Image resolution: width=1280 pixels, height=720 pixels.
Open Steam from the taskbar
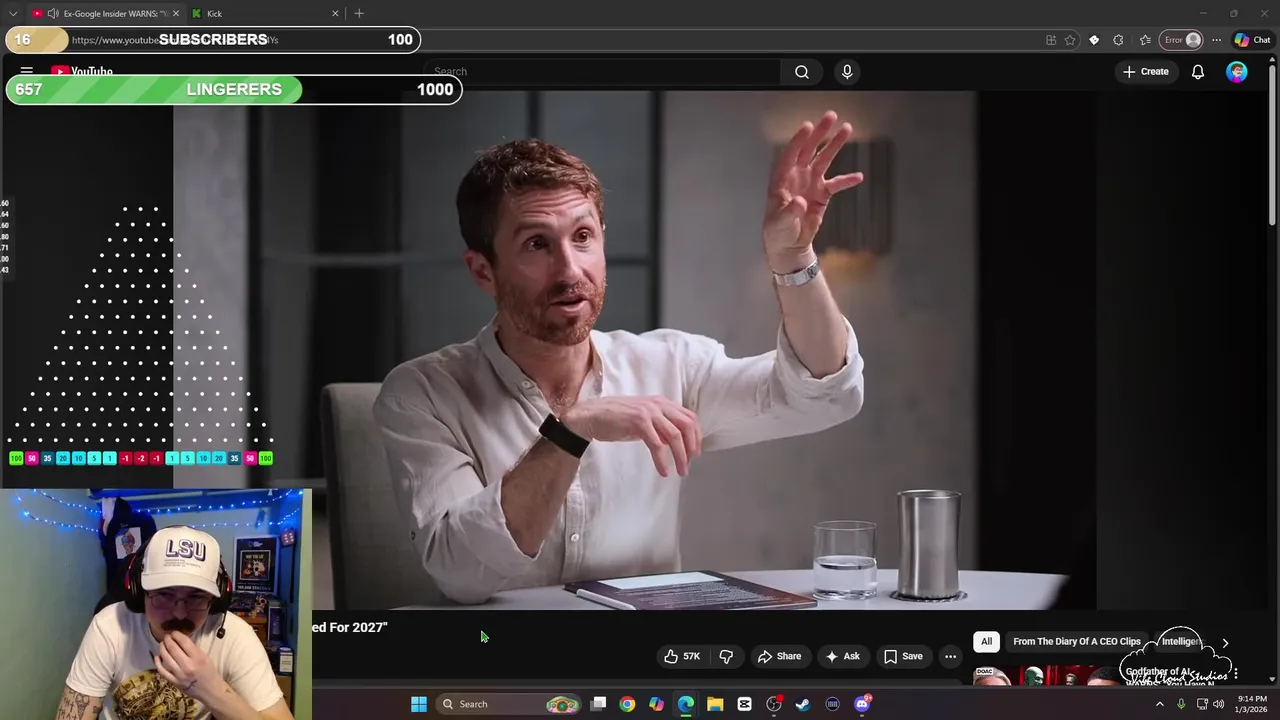803,704
